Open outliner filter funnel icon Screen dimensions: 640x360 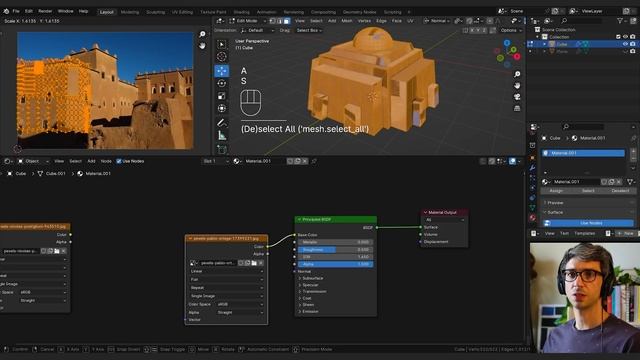pyautogui.click(x=620, y=20)
